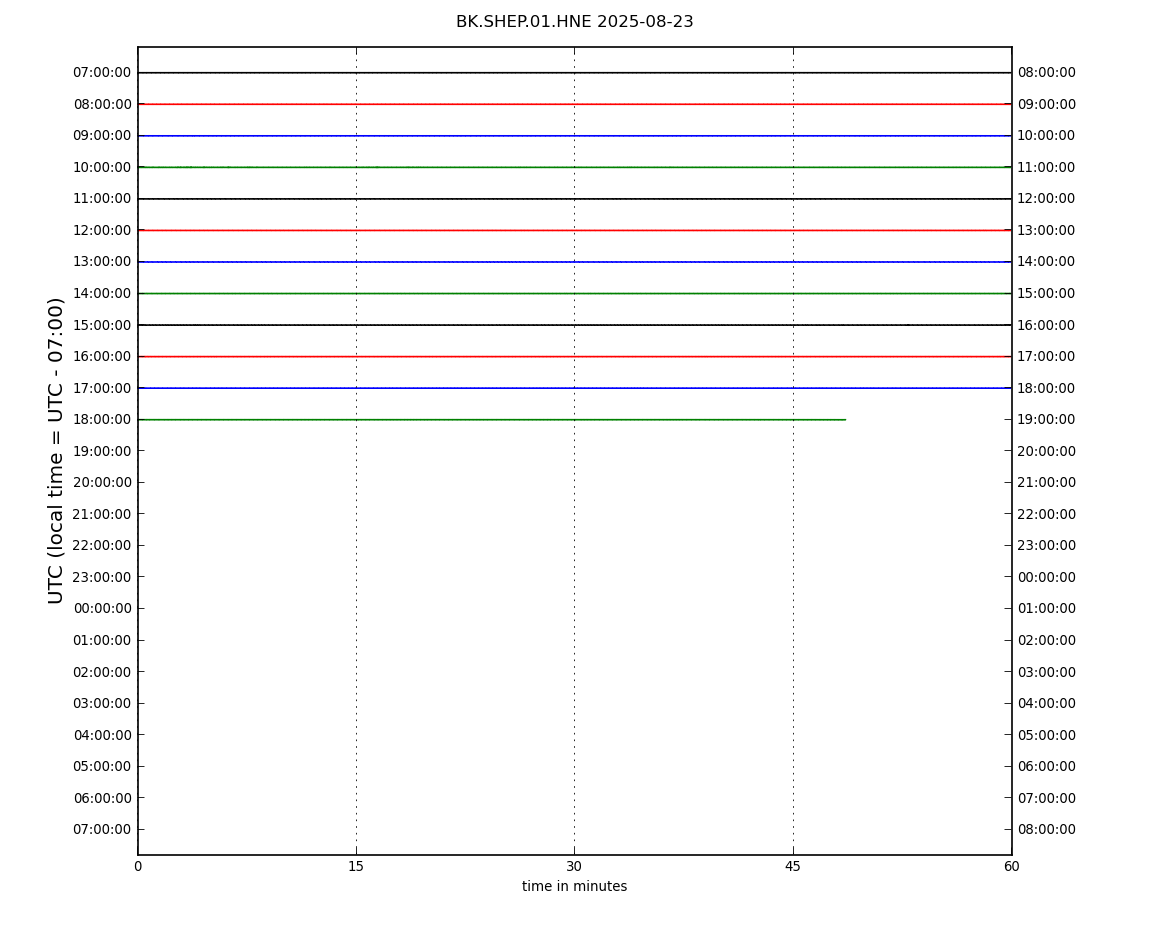Viewport: 1150px width, 950px height.
Task: Click the blue trace starting at 09:00:00 UTC
Action: 574,136
